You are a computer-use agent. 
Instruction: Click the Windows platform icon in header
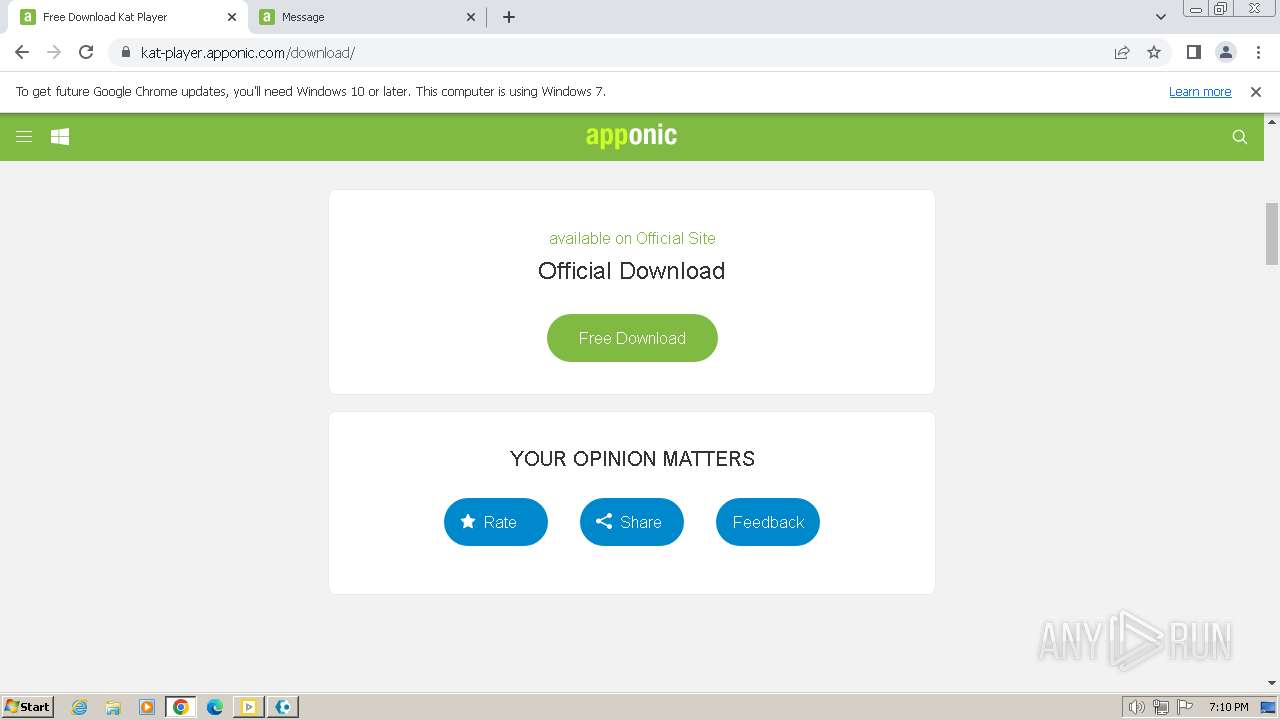point(60,137)
